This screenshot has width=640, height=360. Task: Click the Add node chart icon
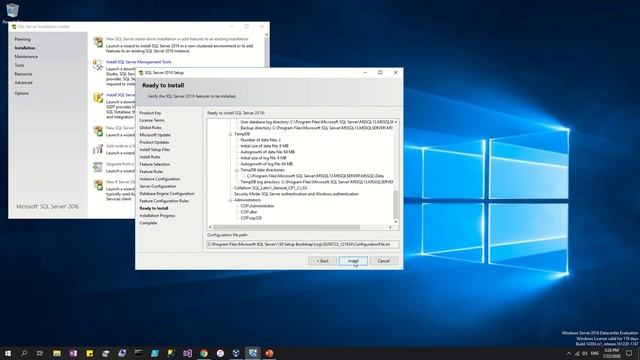(x=98, y=149)
